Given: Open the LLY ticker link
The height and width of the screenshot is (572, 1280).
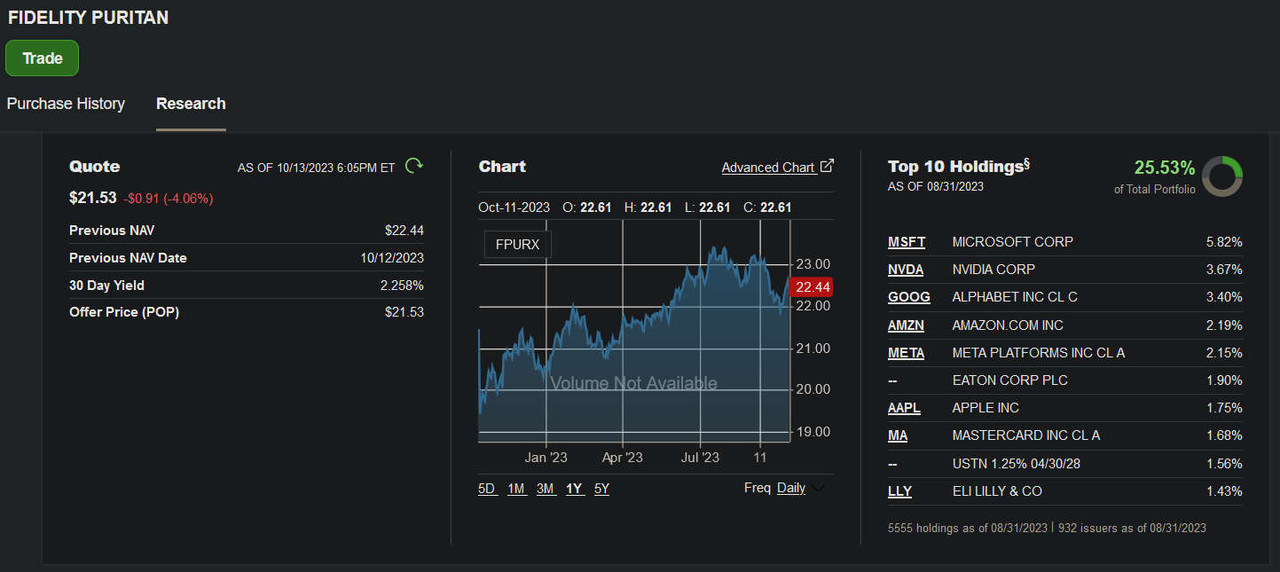Looking at the screenshot, I should pos(900,491).
